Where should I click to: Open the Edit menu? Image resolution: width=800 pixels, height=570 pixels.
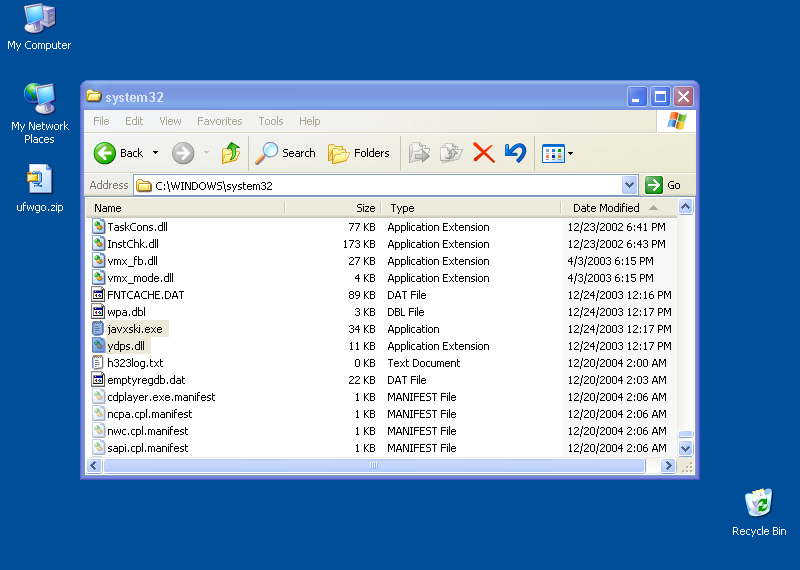pyautogui.click(x=134, y=121)
